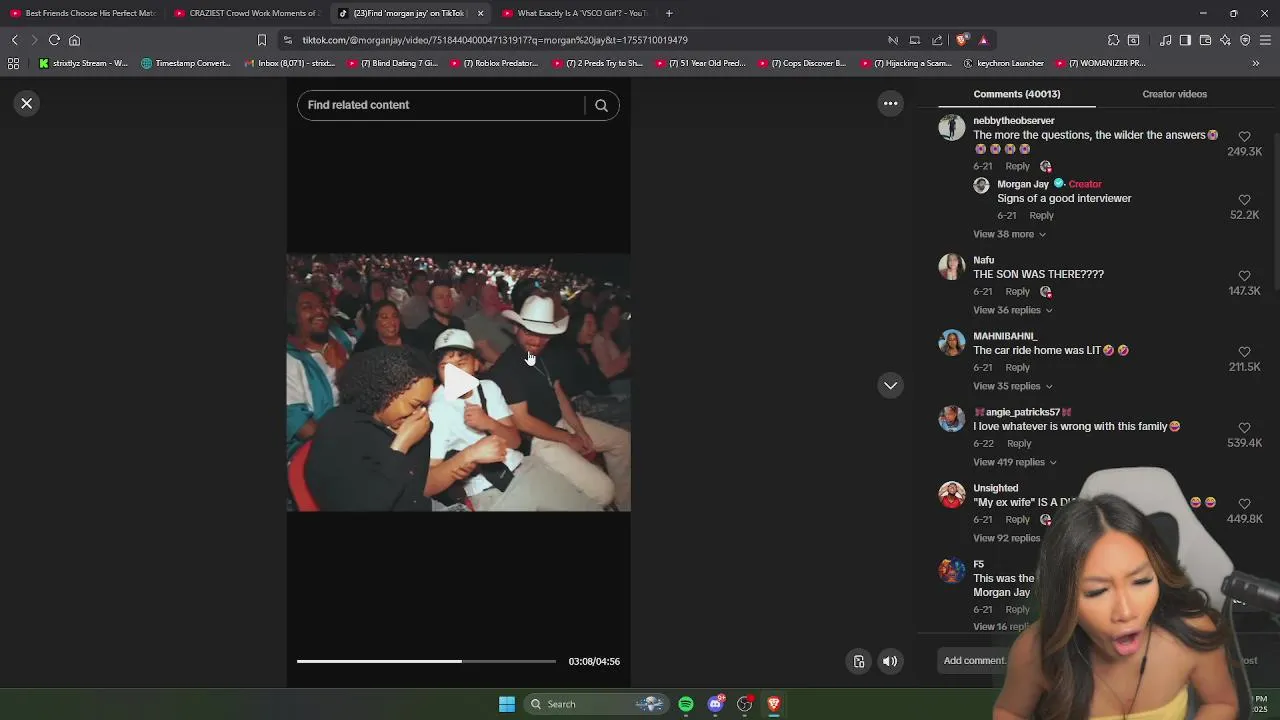Screen dimensions: 1280x720
Task: Click taskbar Search box
Action: (595, 704)
